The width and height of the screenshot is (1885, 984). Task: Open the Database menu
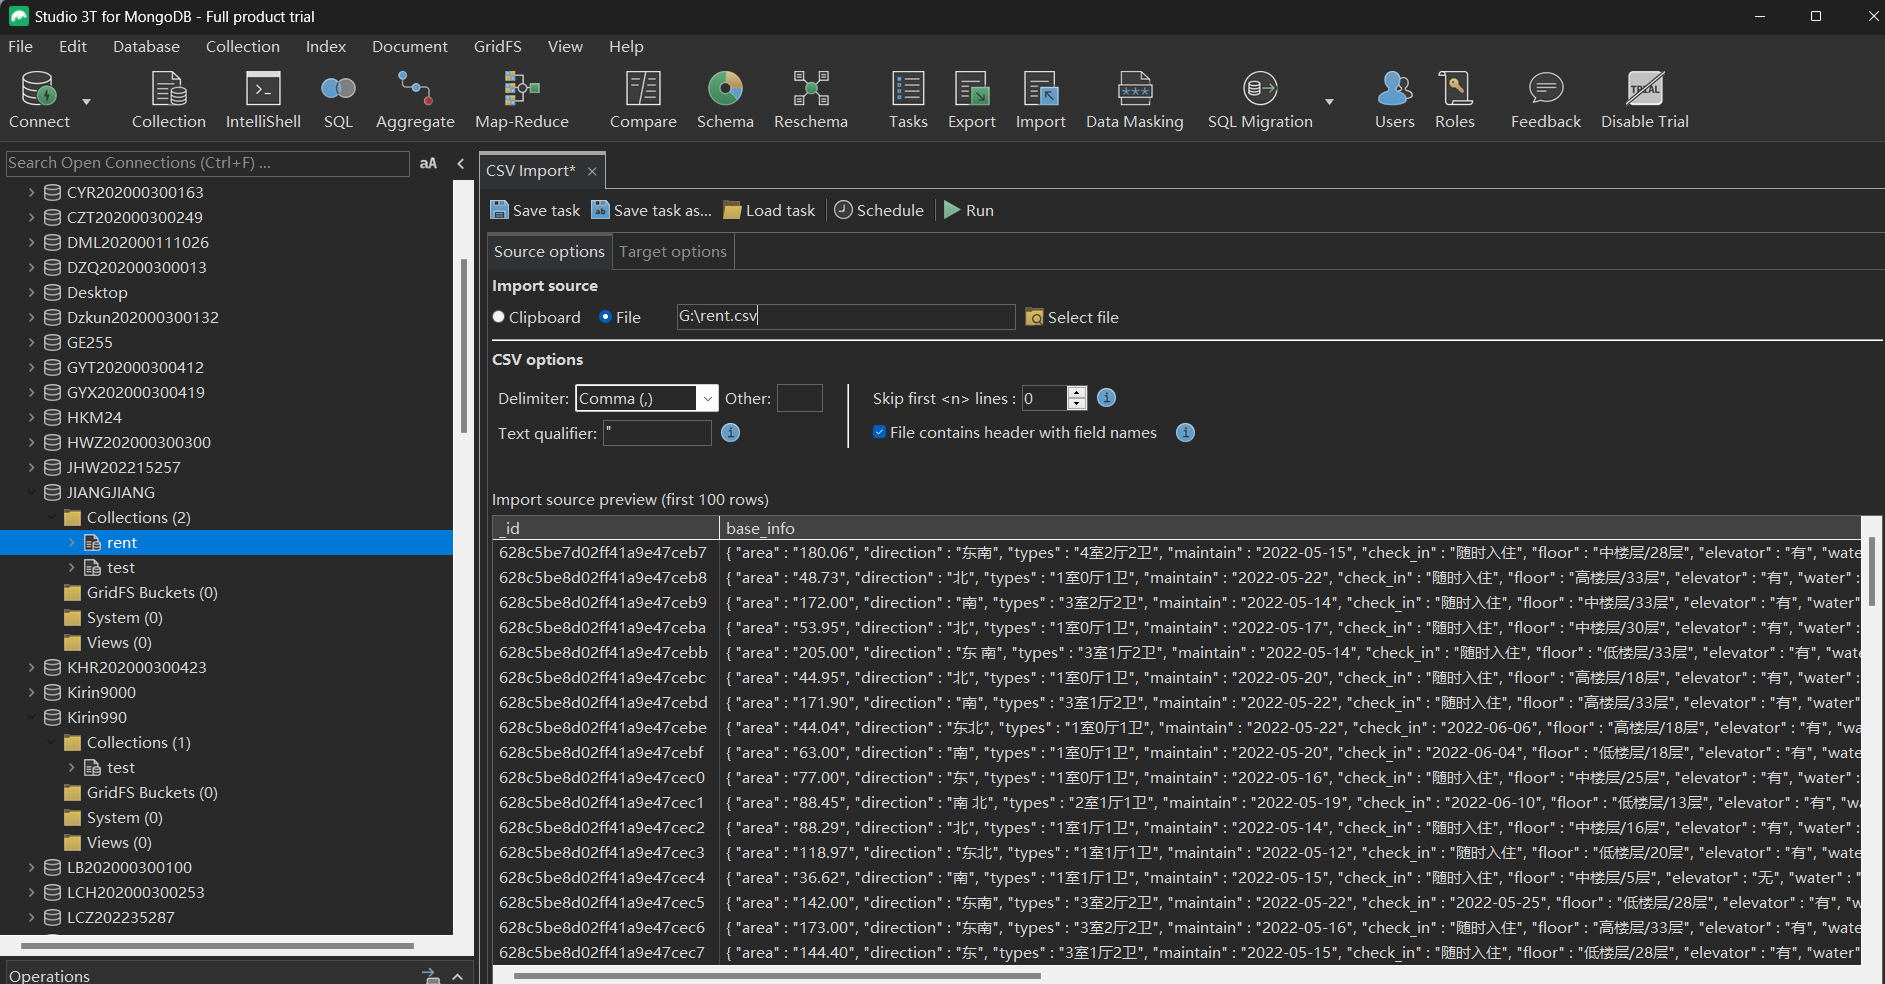146,46
